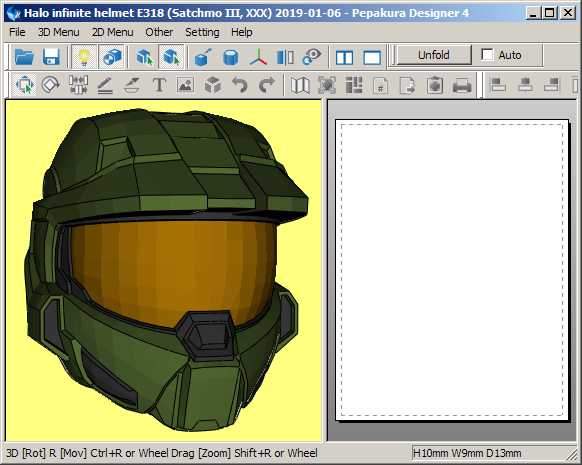
Task: Click the 3D [Rot] status bar hint
Action: point(162,453)
